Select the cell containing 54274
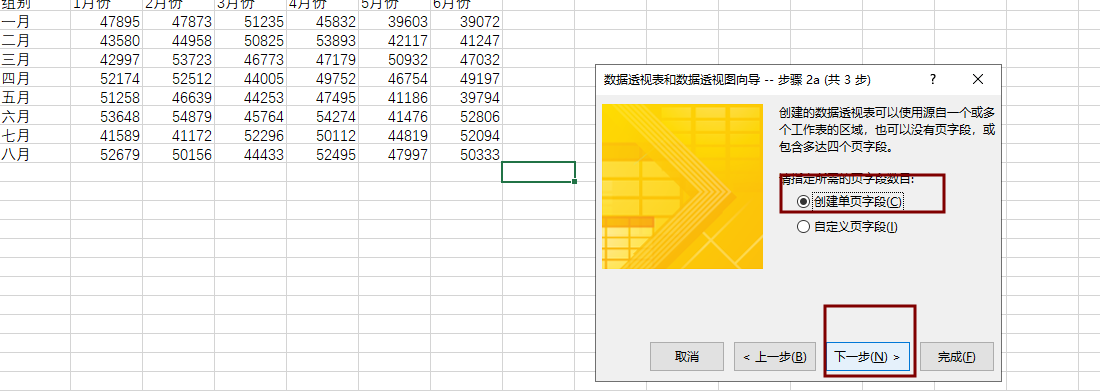The width and height of the screenshot is (1100, 391). (x=323, y=117)
